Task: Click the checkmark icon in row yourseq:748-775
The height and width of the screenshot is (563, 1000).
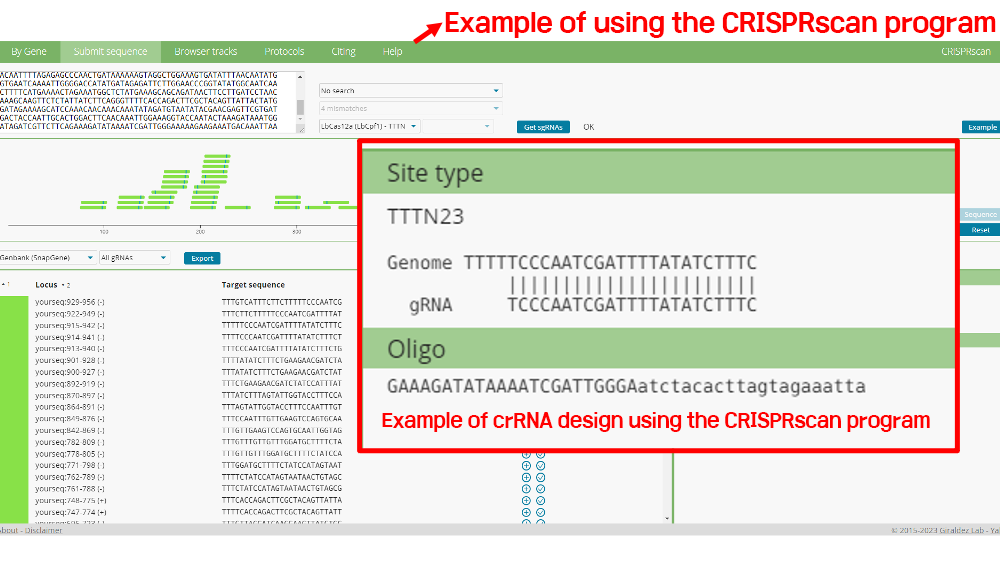Action: [540, 501]
